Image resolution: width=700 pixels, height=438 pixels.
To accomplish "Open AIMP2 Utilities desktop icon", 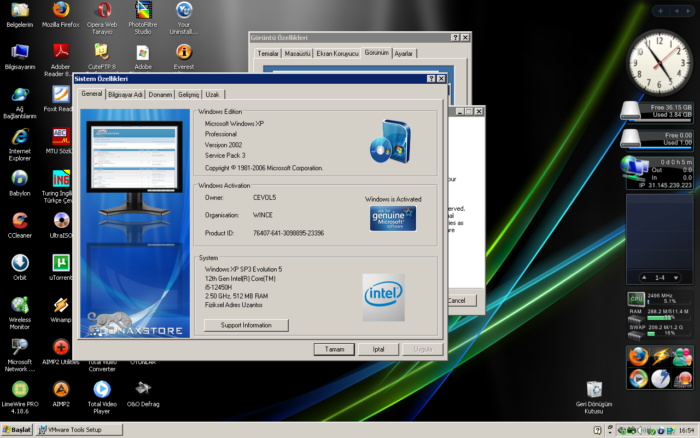I will pyautogui.click(x=61, y=351).
